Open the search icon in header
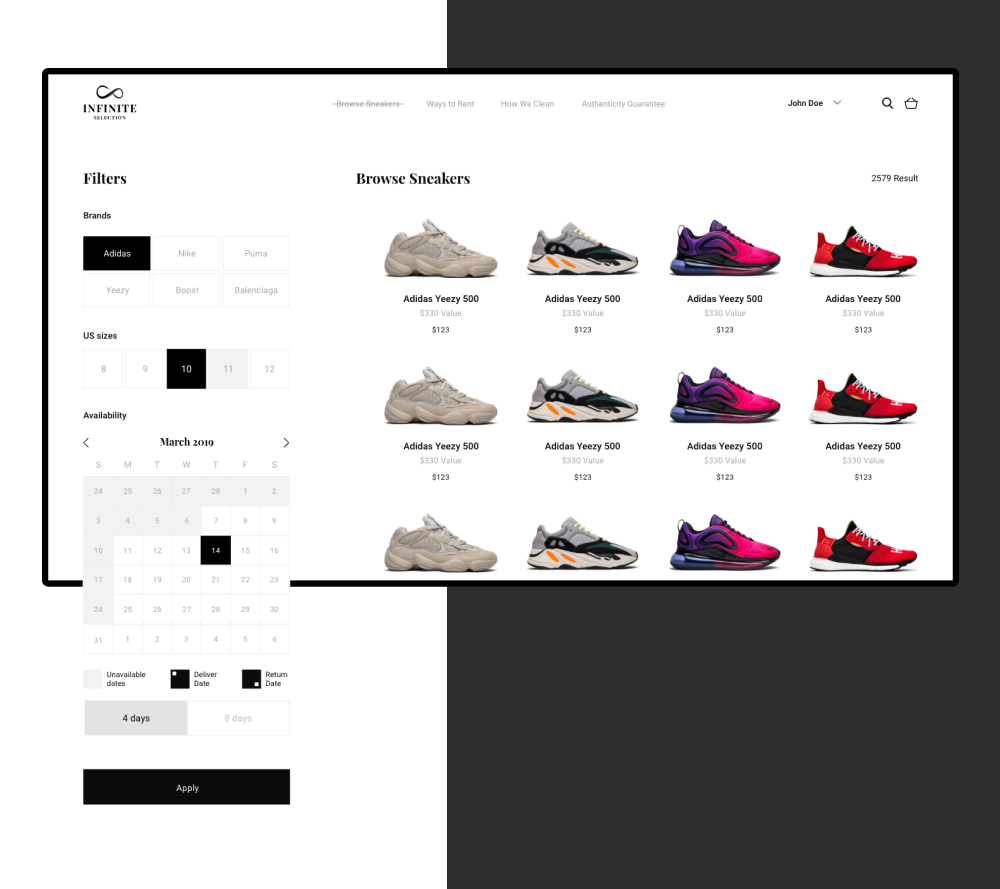This screenshot has height=889, width=1000. 887,103
